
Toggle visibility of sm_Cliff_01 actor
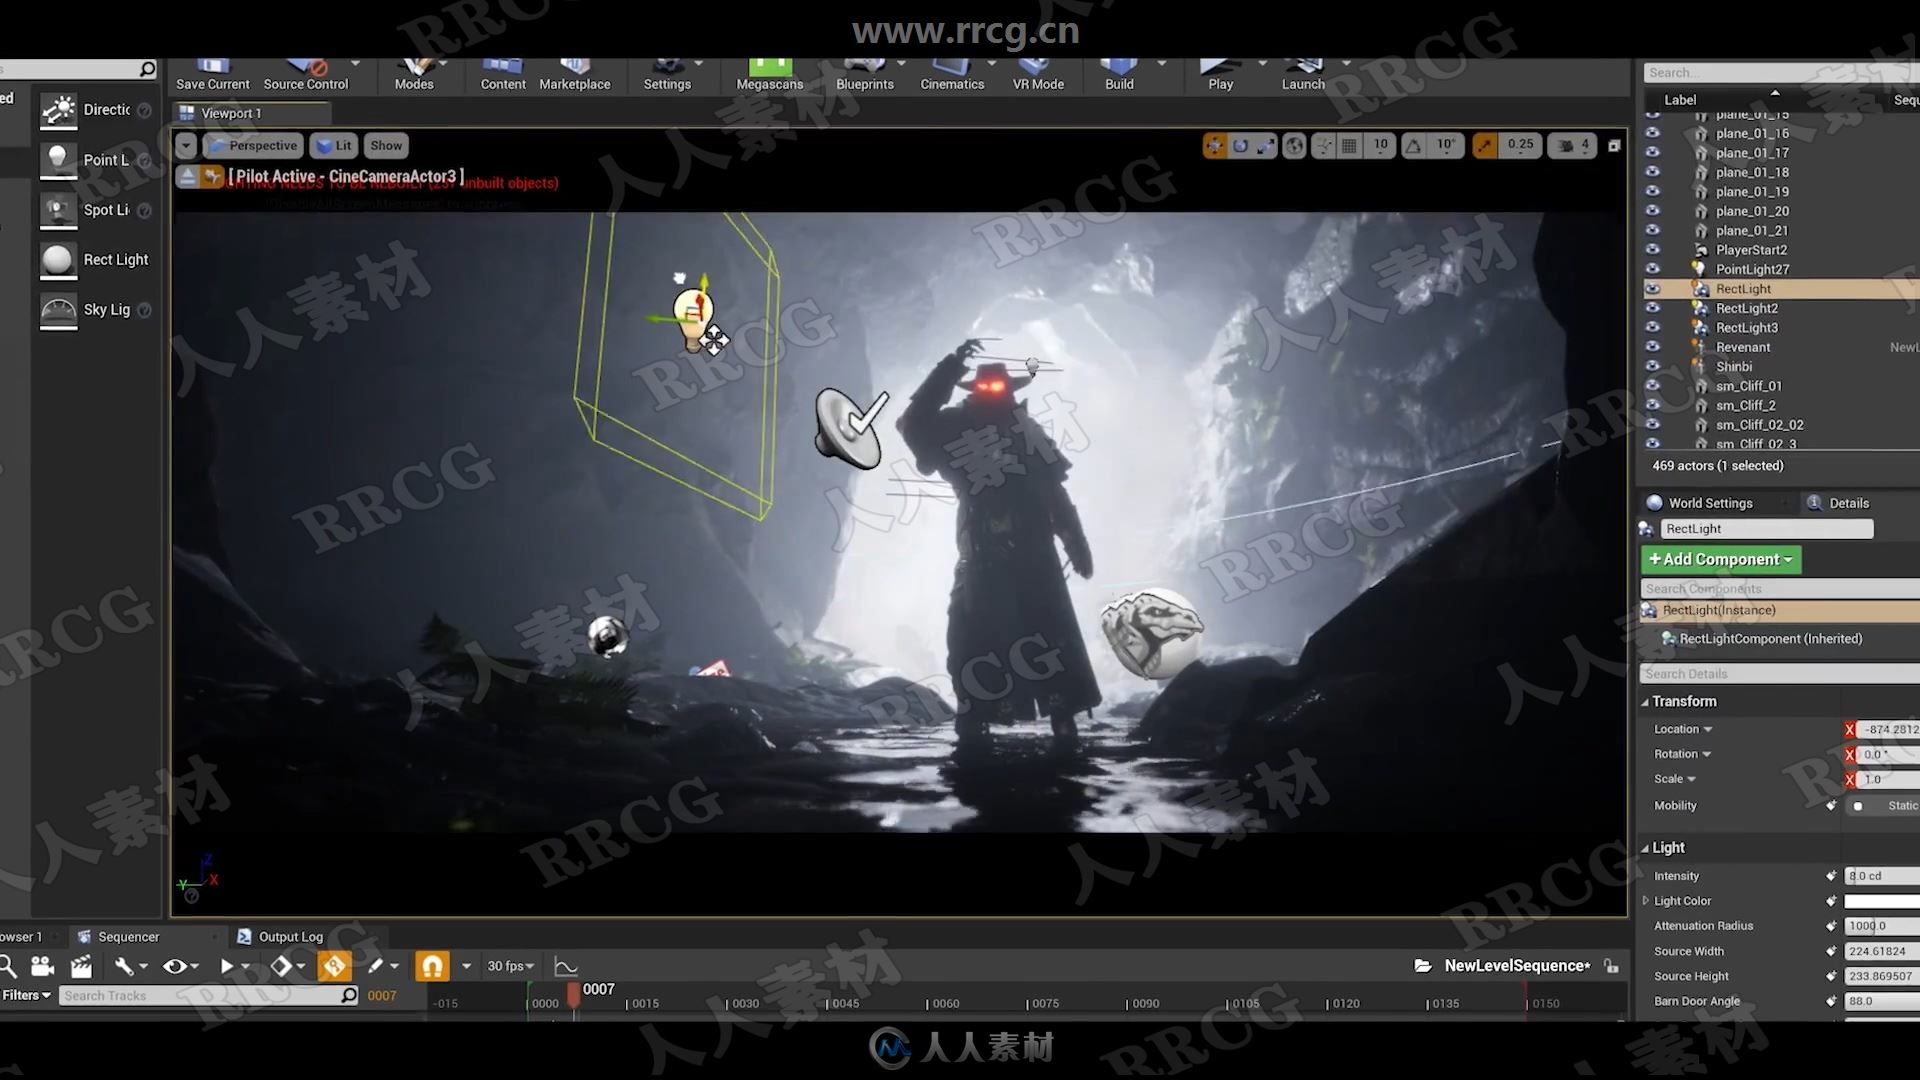click(x=1652, y=385)
